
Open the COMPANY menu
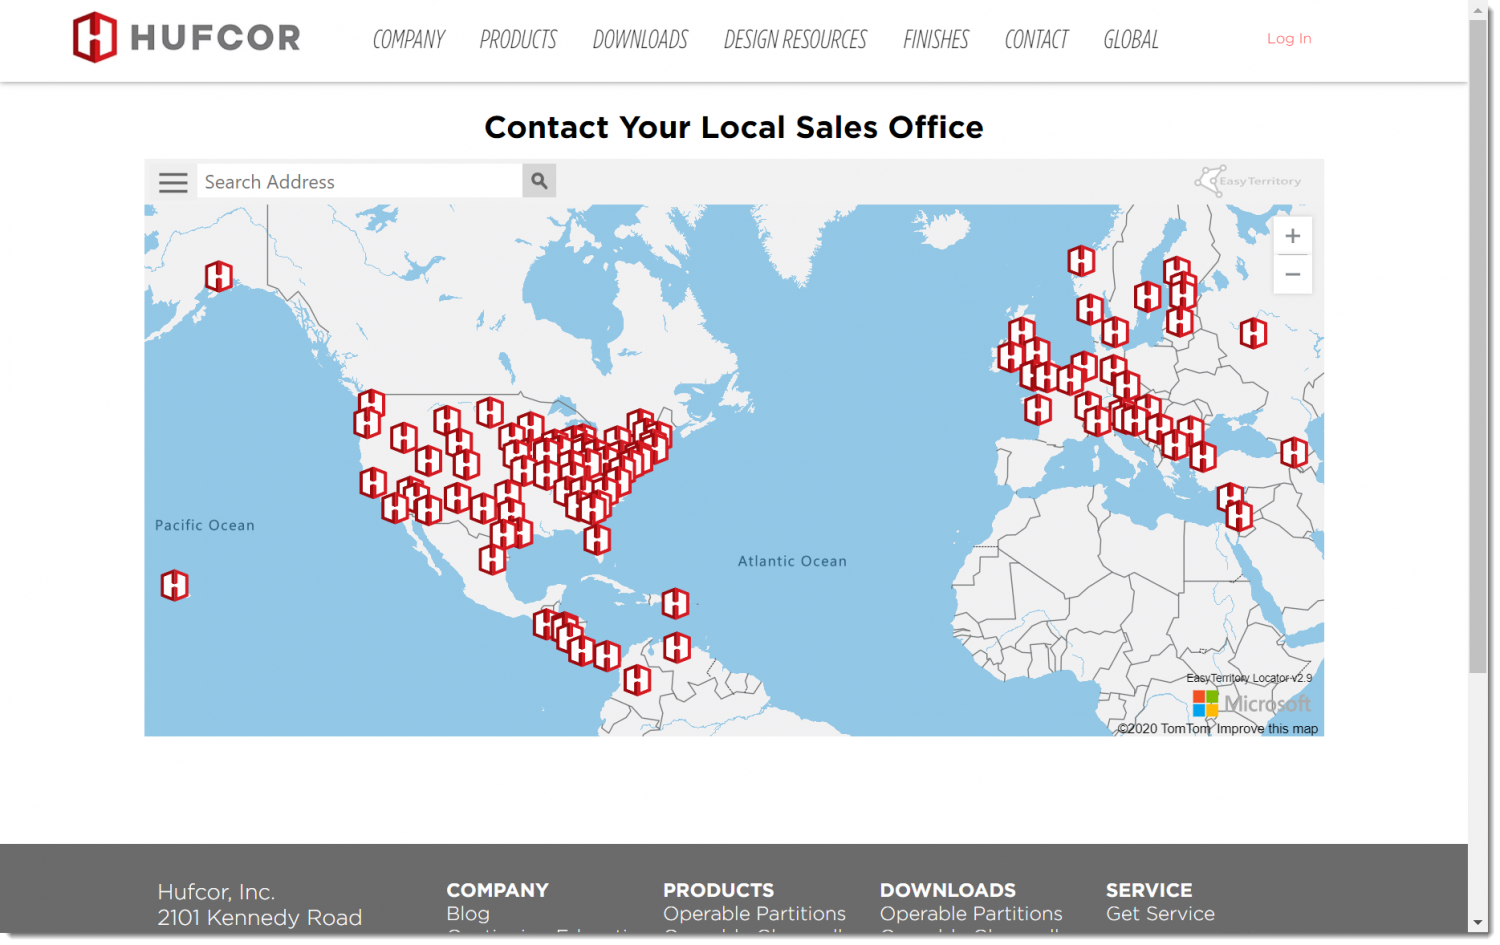click(408, 39)
